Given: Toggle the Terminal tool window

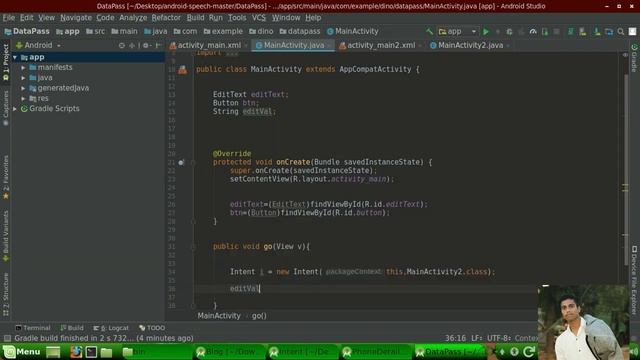Looking at the screenshot, I should (33, 328).
